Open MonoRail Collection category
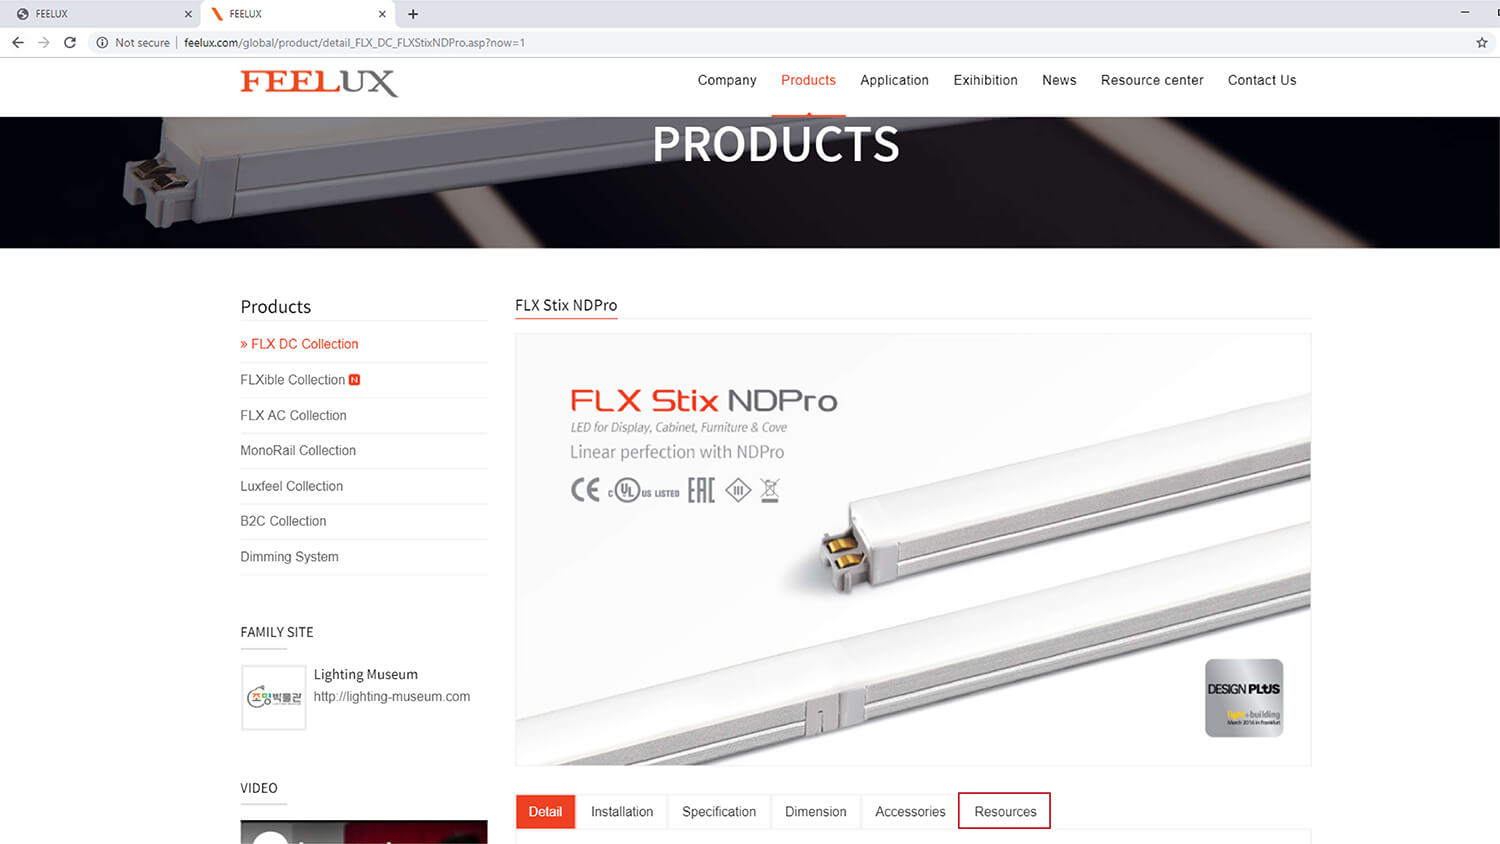 pos(298,451)
